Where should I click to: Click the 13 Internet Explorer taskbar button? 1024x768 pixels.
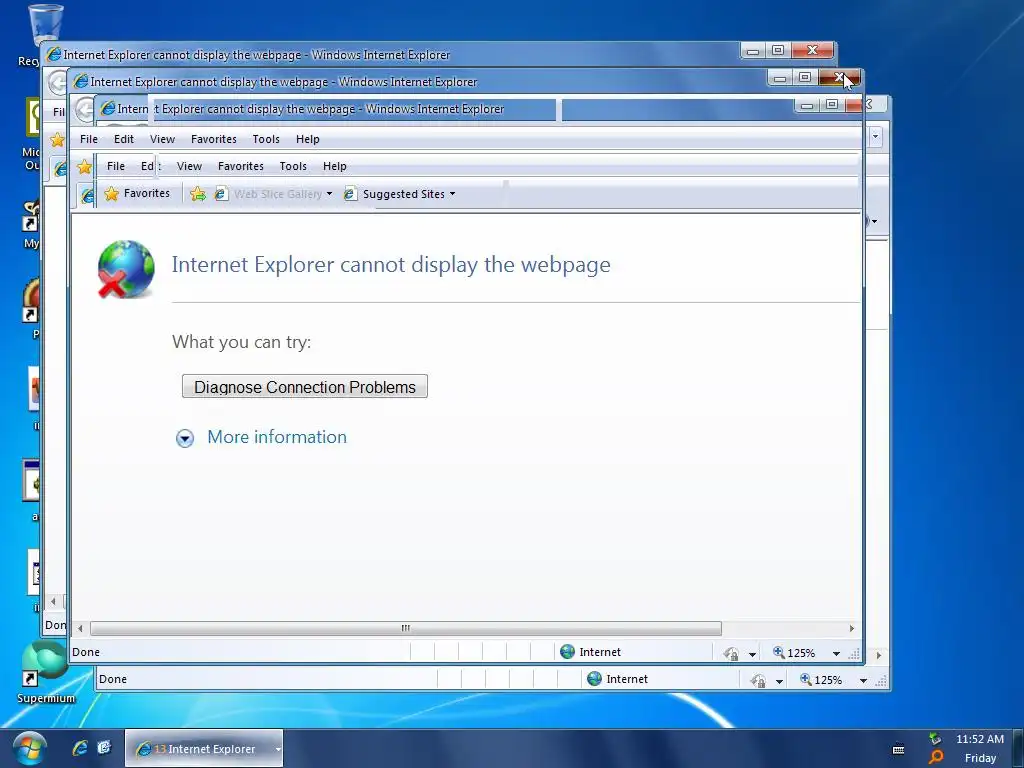point(203,749)
